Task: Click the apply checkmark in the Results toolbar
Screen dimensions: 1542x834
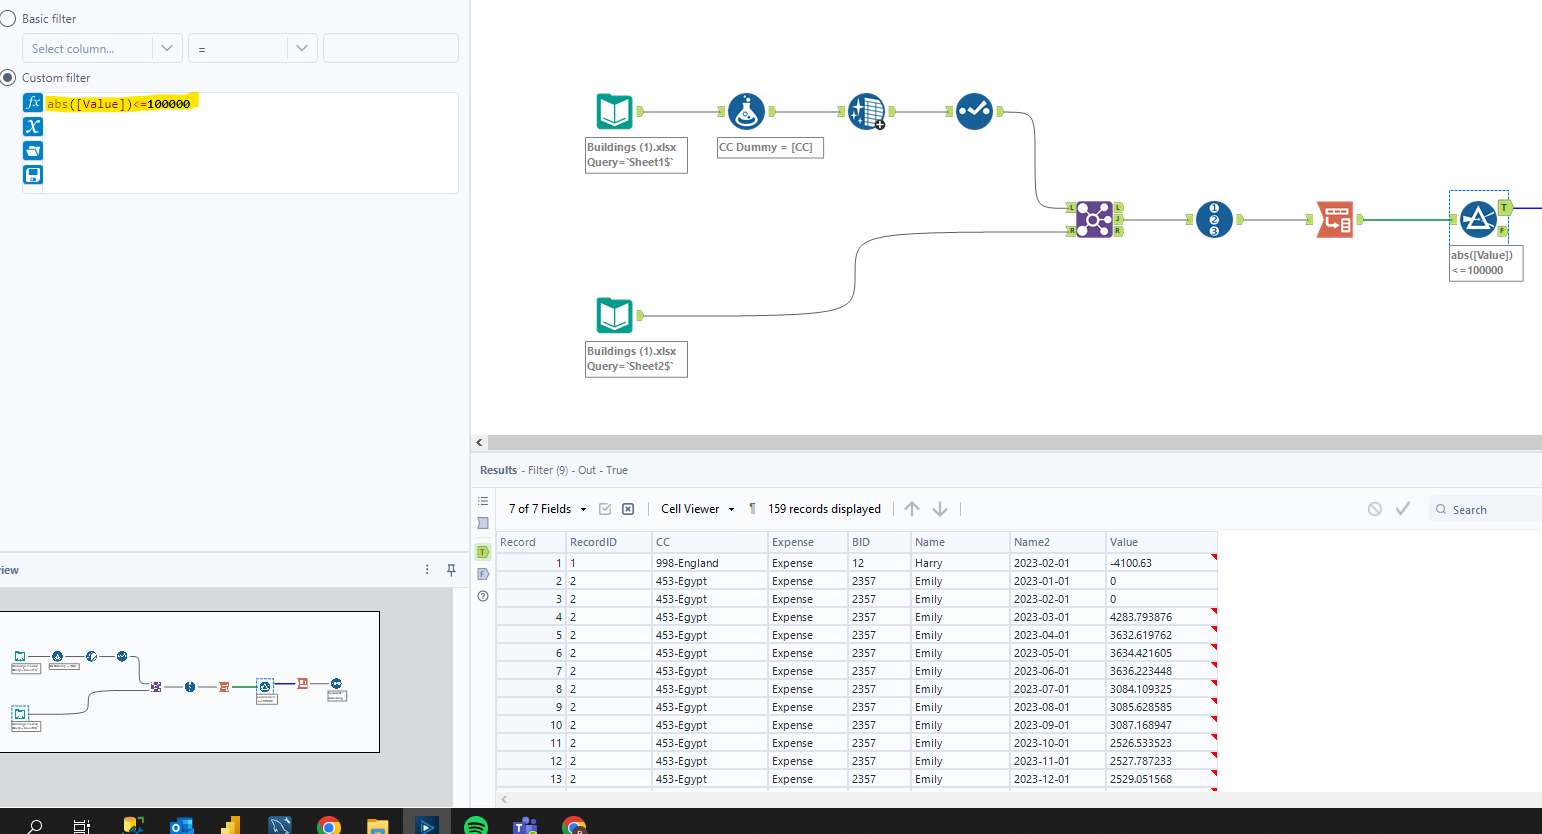Action: coord(1402,508)
